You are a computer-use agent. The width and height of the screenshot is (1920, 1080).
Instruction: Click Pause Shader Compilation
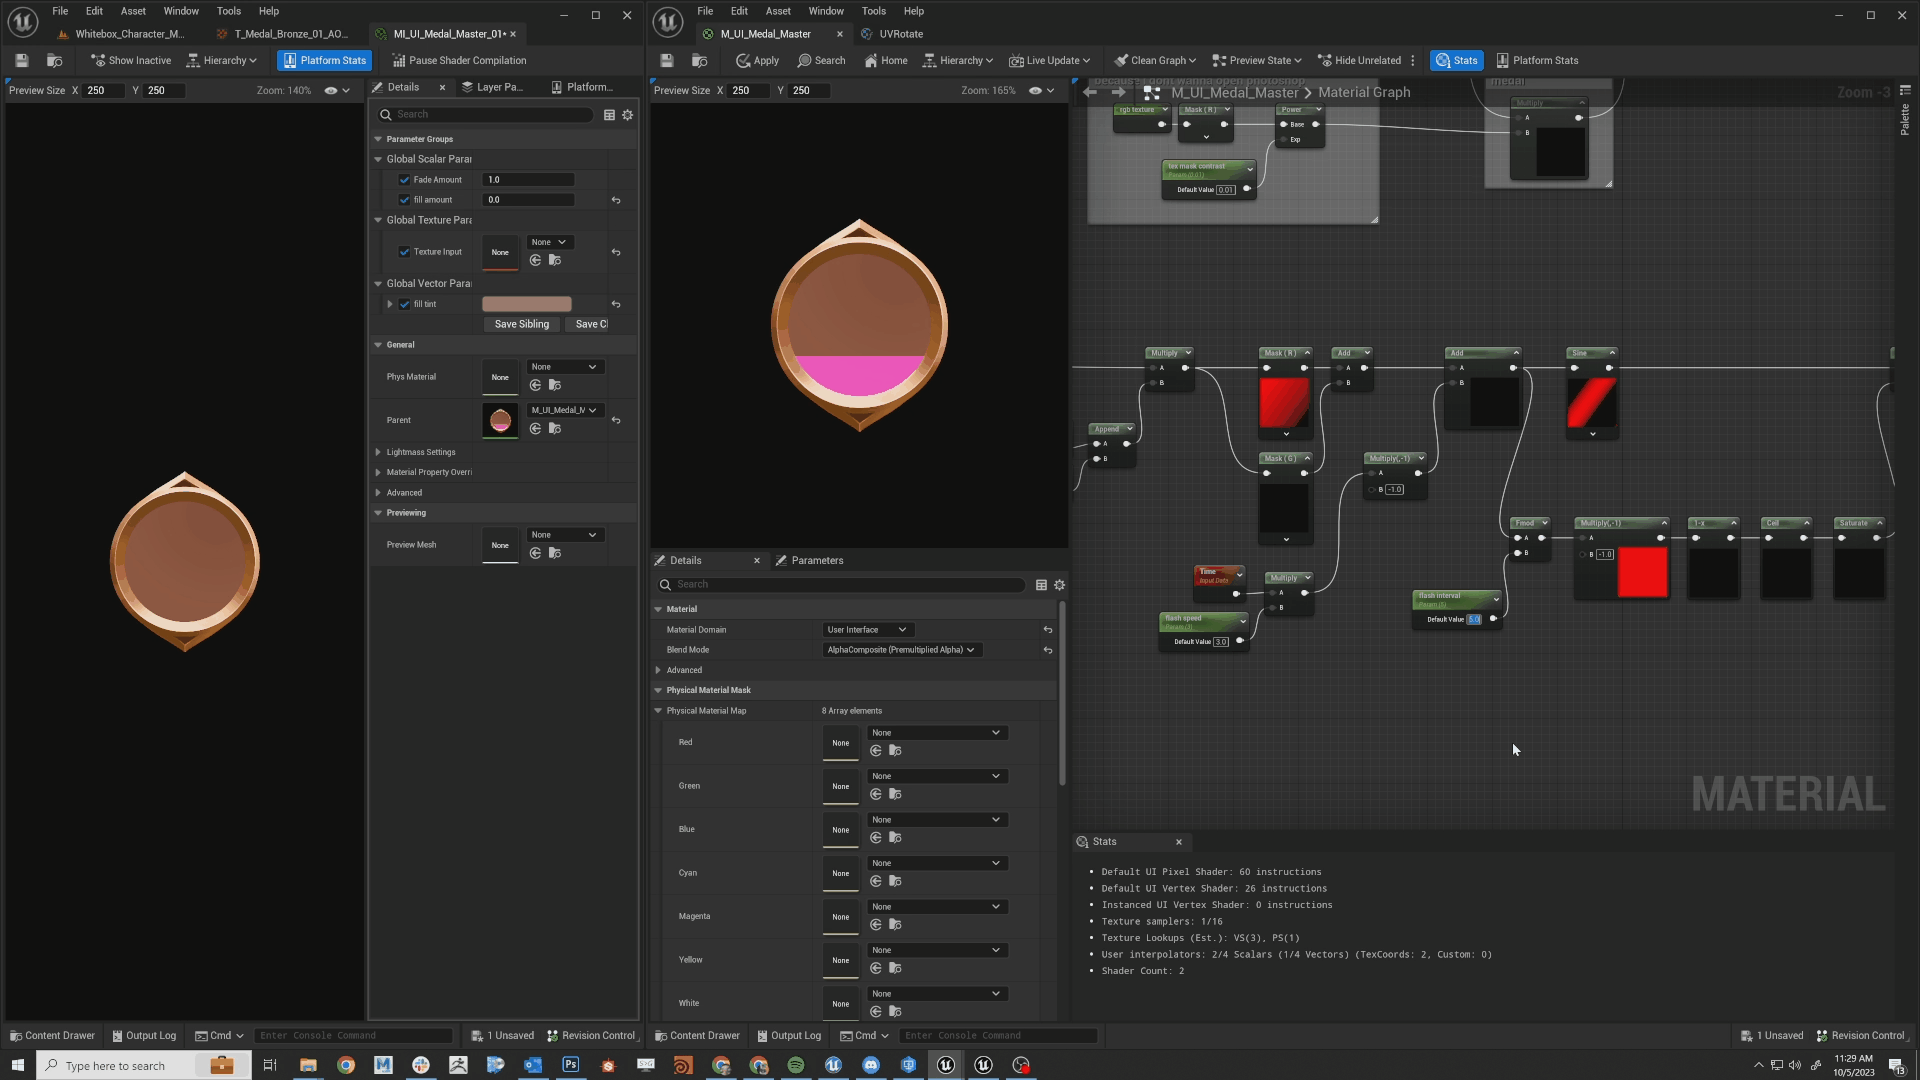coord(459,61)
